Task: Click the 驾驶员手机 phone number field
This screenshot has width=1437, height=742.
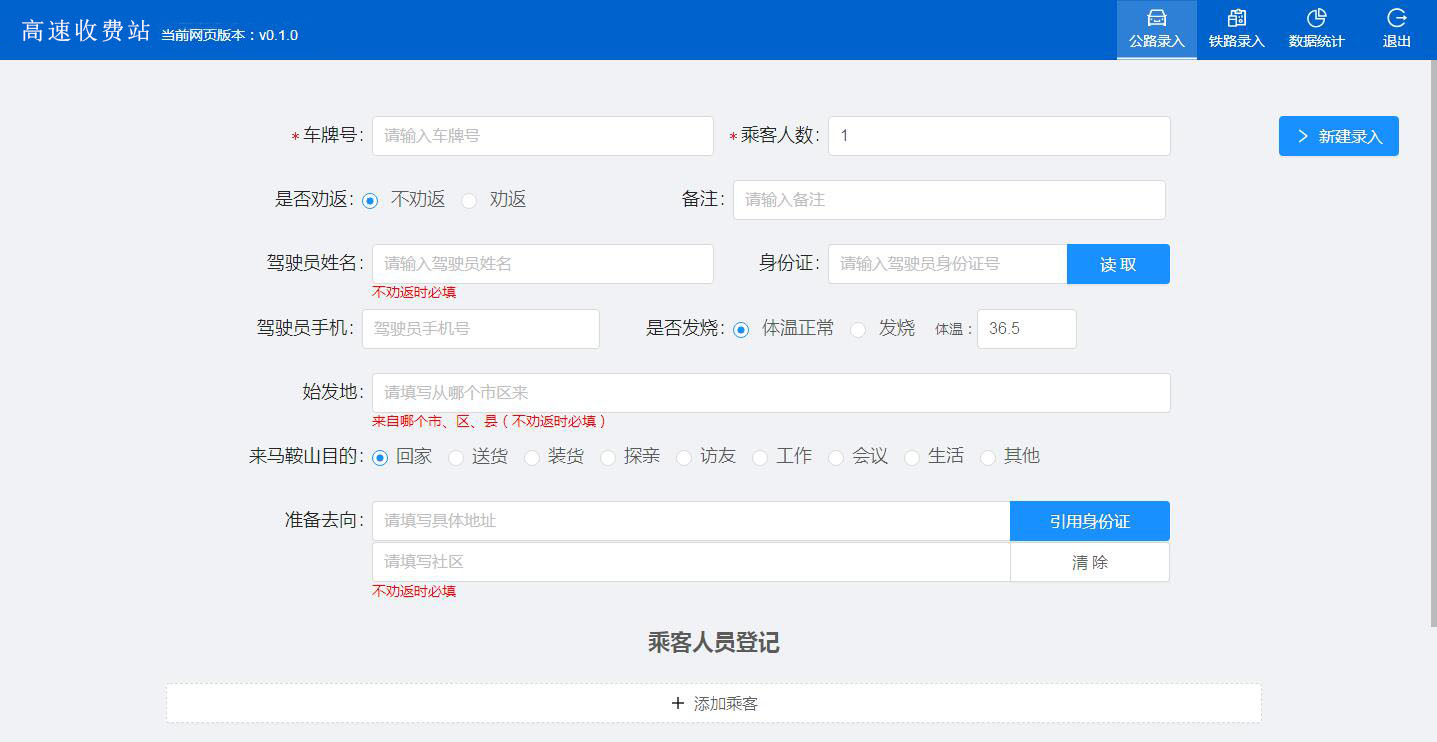Action: coord(480,329)
